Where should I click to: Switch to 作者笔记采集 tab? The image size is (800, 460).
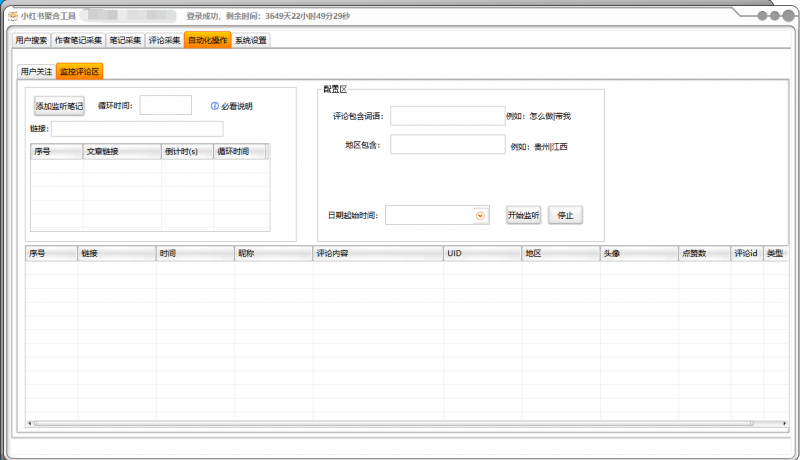click(x=78, y=40)
